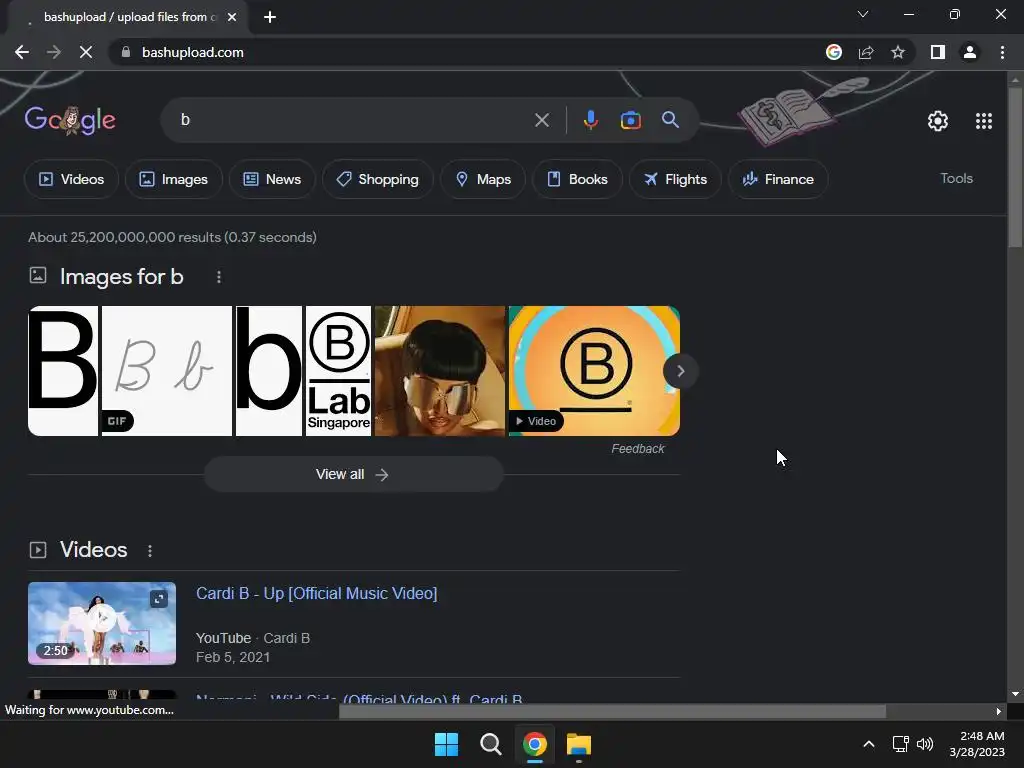Open the woman with sunglasses thumbnail

pos(440,371)
